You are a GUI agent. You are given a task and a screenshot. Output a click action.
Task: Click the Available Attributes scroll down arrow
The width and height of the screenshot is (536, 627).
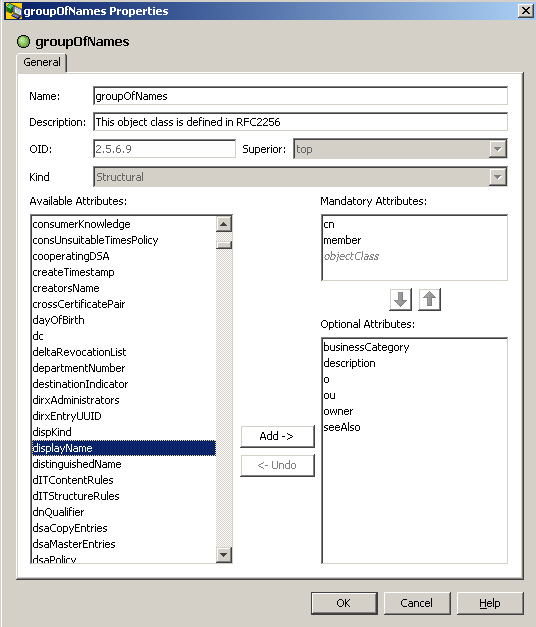pyautogui.click(x=224, y=555)
